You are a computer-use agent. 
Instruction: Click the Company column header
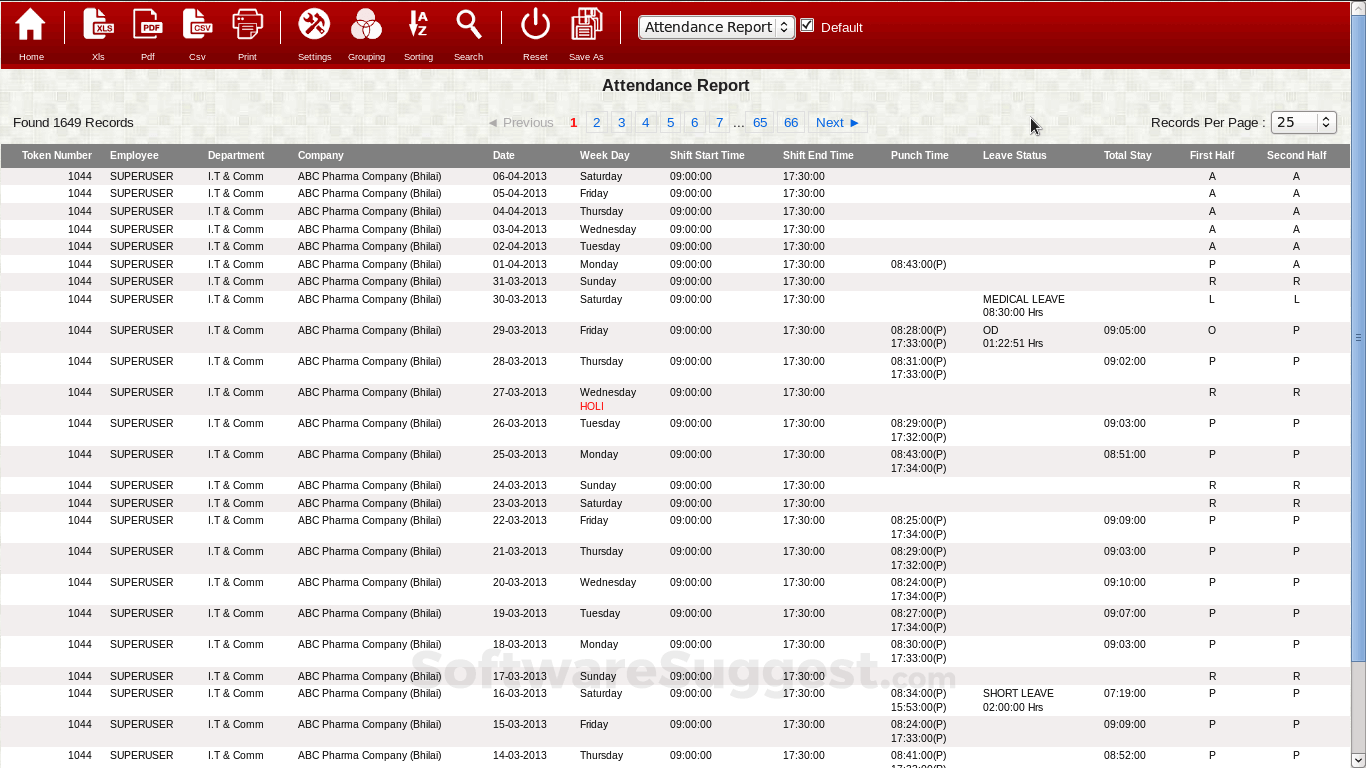pyautogui.click(x=320, y=155)
